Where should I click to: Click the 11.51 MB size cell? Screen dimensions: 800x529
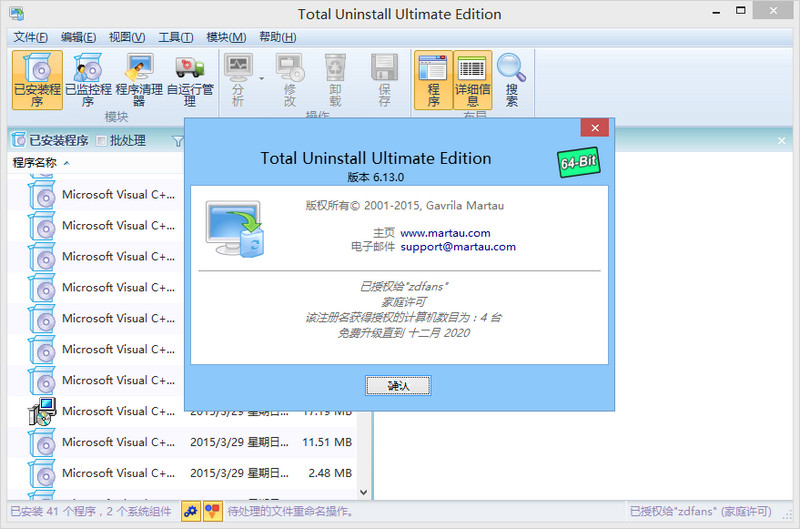327,442
